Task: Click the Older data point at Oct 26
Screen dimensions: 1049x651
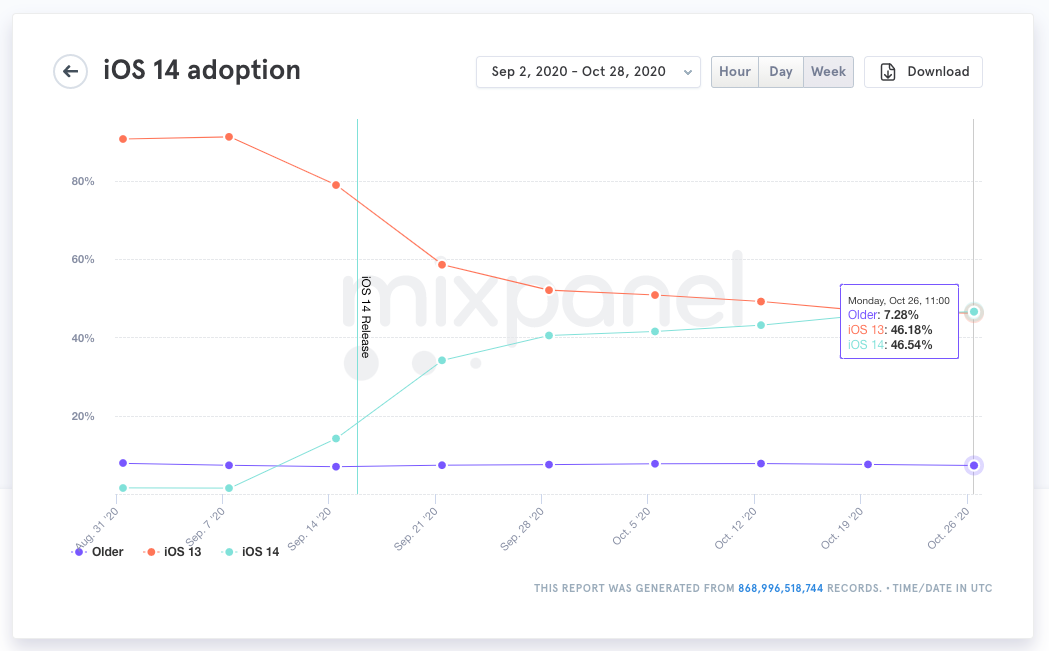Action: coord(974,465)
